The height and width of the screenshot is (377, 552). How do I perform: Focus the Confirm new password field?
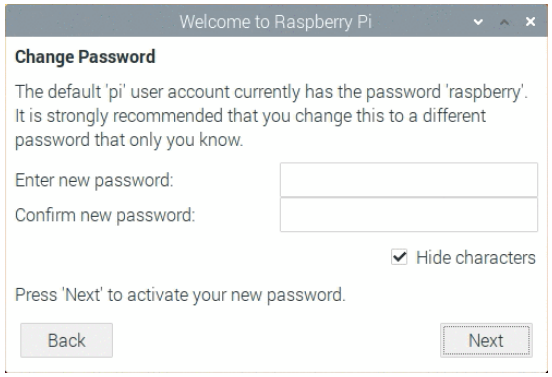coord(409,214)
